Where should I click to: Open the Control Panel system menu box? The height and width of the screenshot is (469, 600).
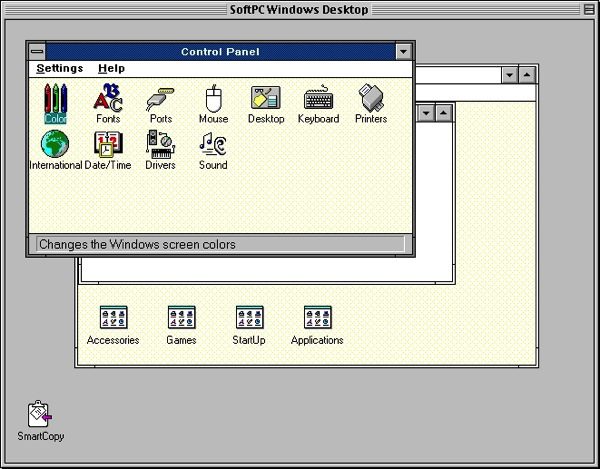(x=37, y=51)
